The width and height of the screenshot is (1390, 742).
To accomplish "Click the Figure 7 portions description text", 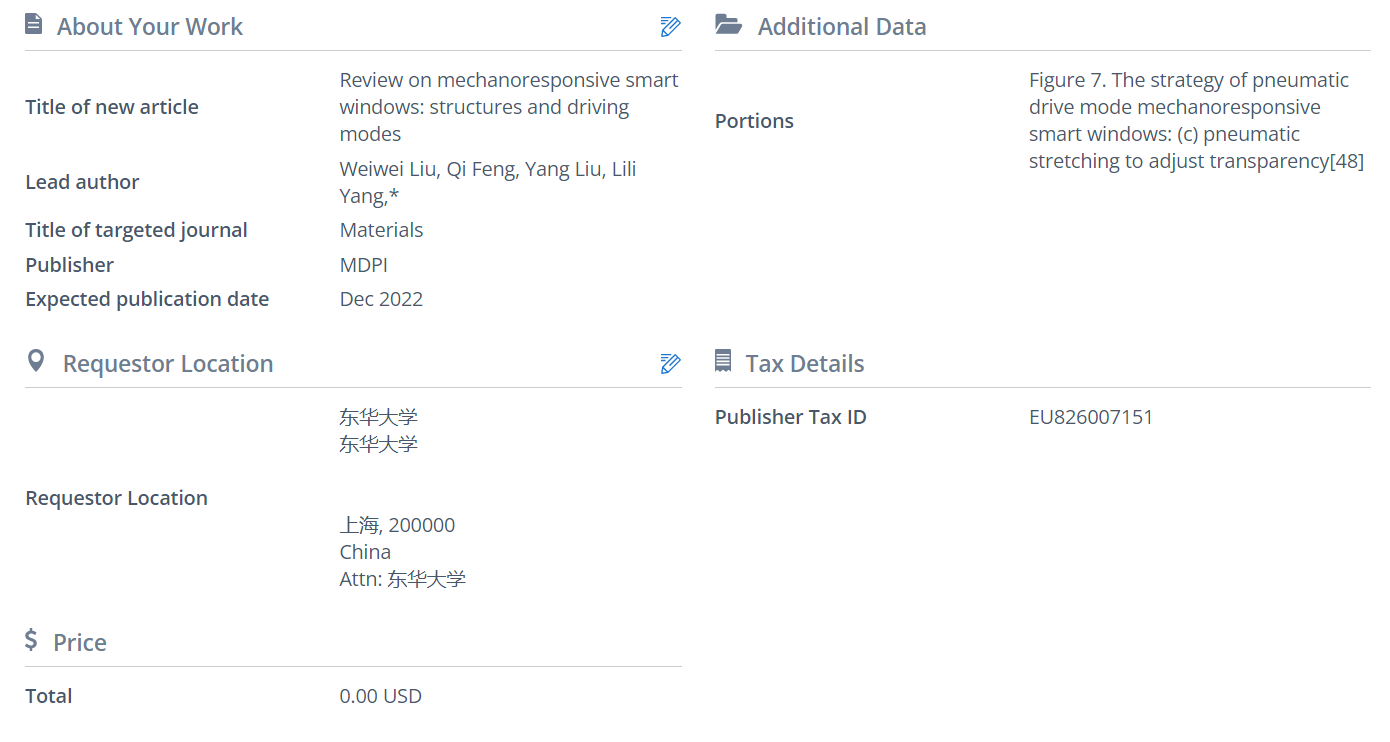I will tap(1195, 120).
